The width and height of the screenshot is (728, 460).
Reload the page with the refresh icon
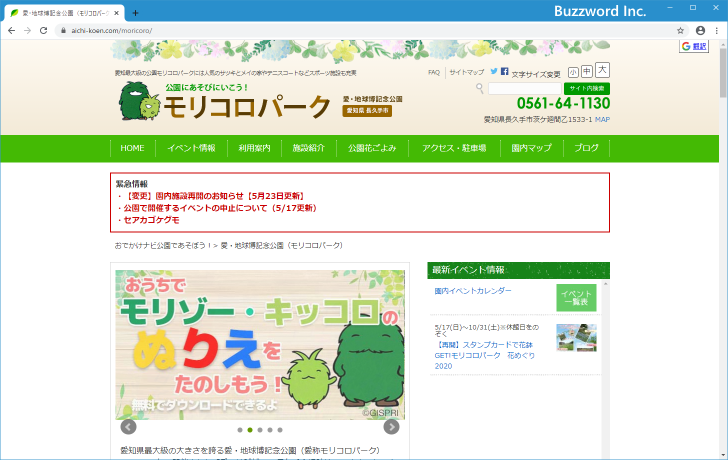(44, 31)
